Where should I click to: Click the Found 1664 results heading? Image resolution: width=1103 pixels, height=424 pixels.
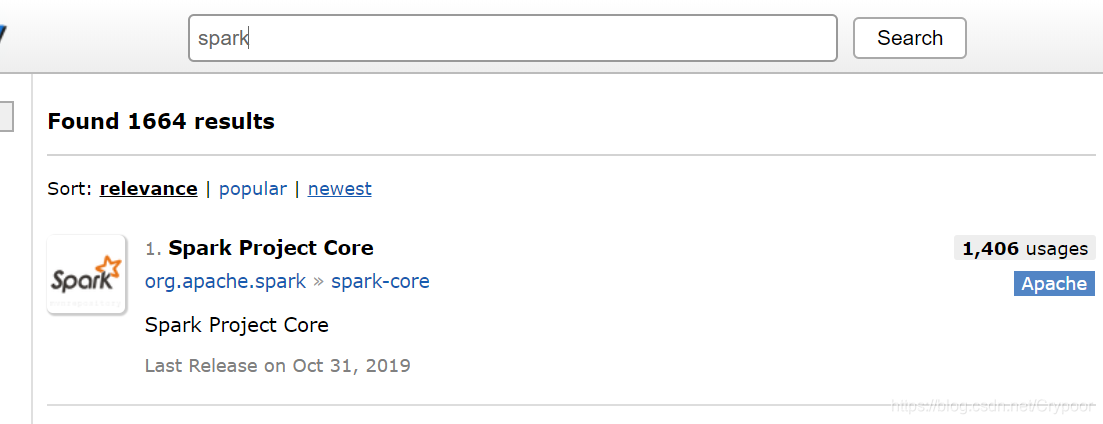coord(160,122)
